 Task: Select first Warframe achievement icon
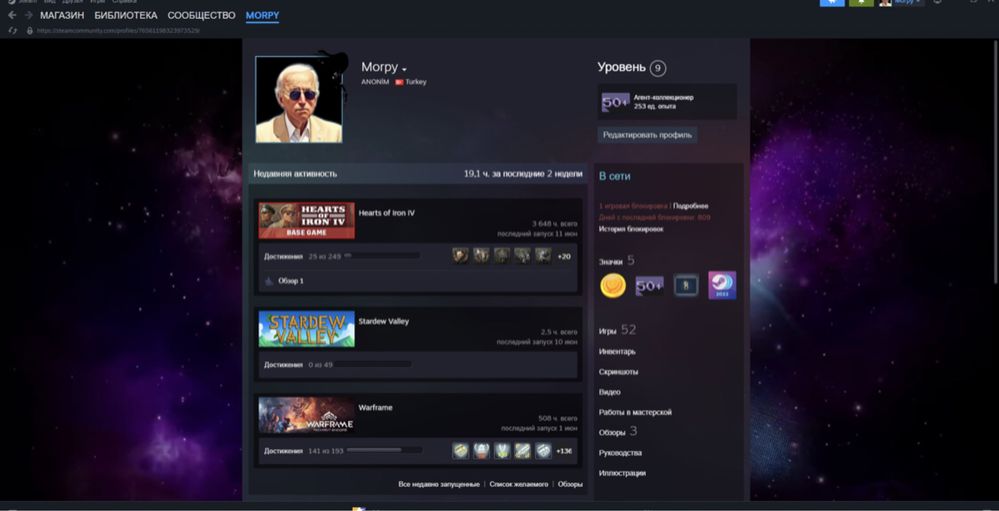click(x=461, y=451)
